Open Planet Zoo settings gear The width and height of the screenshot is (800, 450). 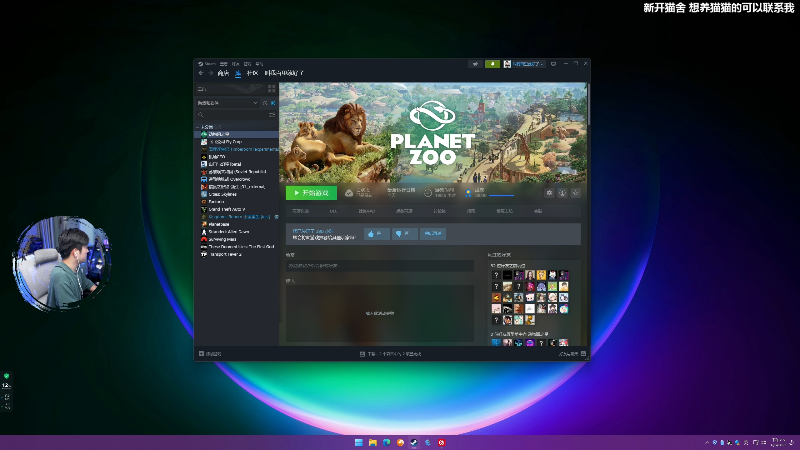click(549, 193)
